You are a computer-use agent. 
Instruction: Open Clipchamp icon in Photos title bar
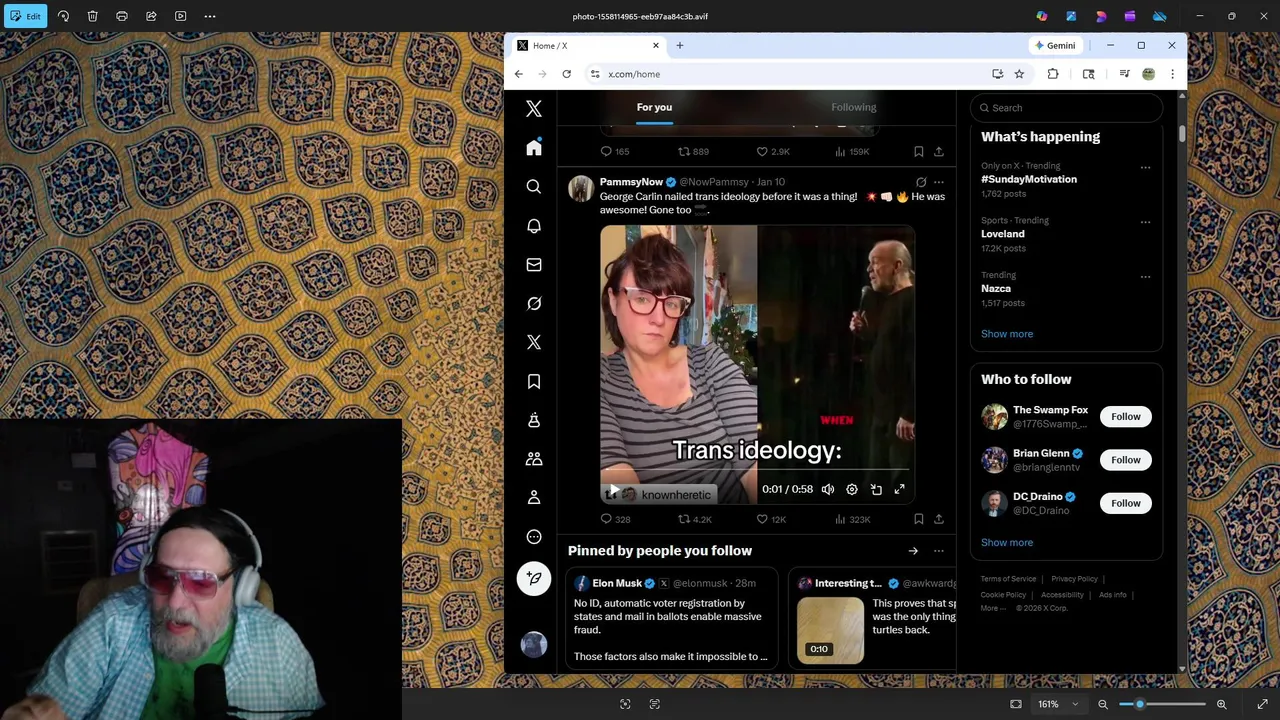tap(1130, 16)
